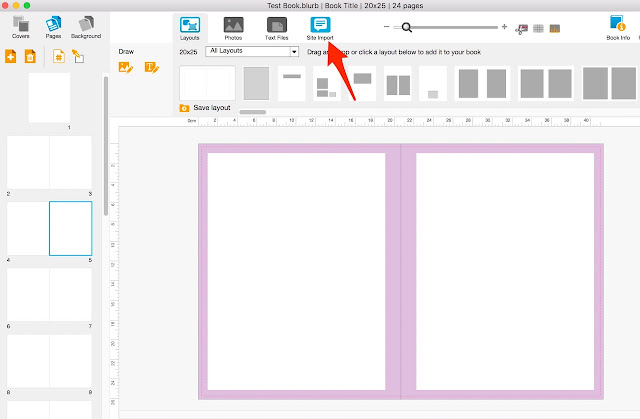Open the Background section
Image resolution: width=640 pixels, height=419 pixels.
pyautogui.click(x=86, y=27)
